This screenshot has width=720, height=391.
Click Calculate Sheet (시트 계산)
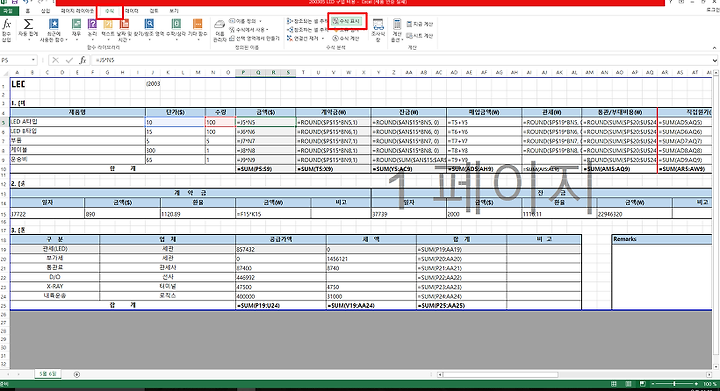coord(420,35)
